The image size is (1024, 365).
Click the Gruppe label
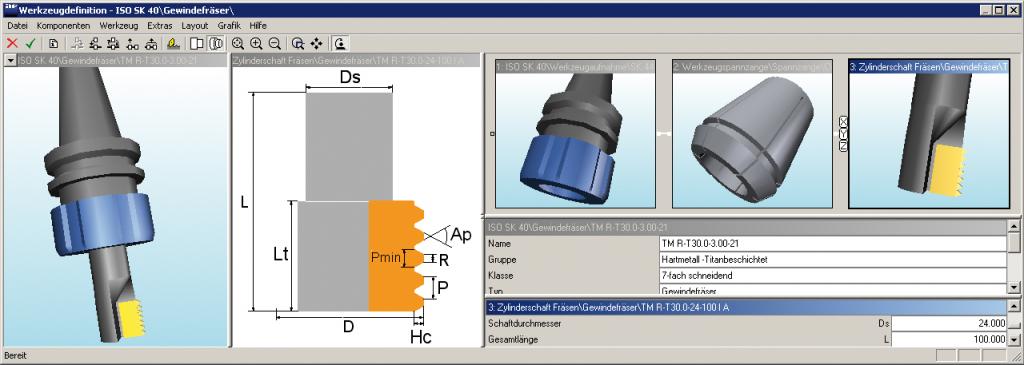(x=502, y=259)
